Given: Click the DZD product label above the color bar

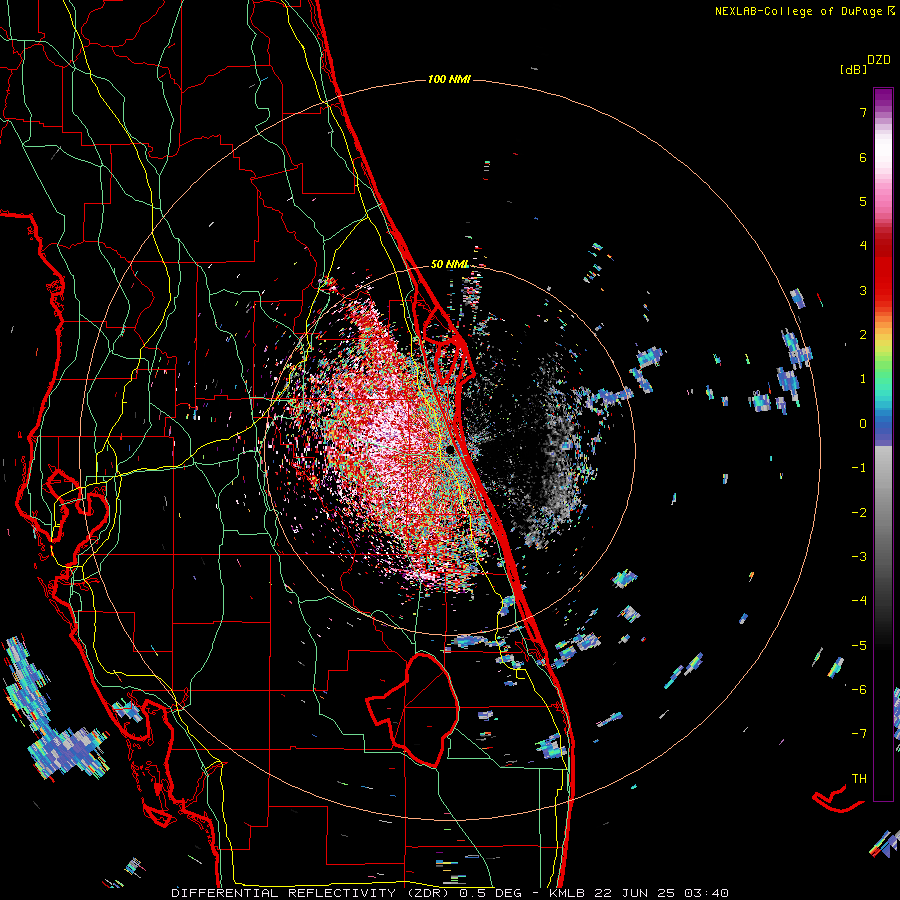Looking at the screenshot, I should (x=879, y=60).
